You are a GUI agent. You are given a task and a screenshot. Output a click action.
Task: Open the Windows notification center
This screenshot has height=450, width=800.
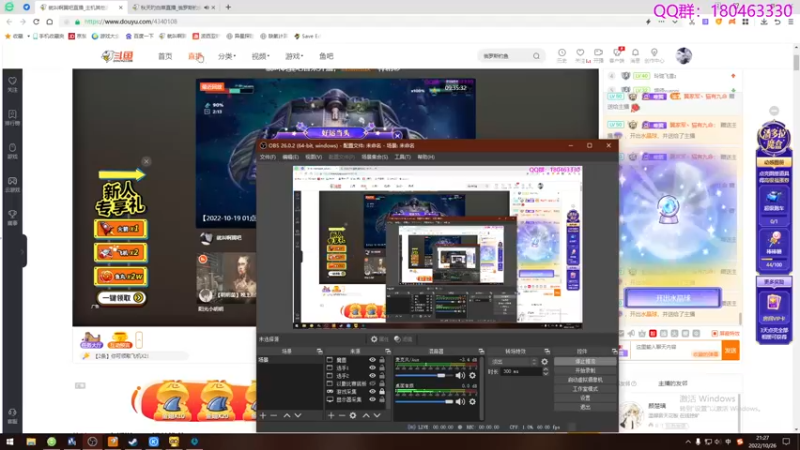coord(786,441)
